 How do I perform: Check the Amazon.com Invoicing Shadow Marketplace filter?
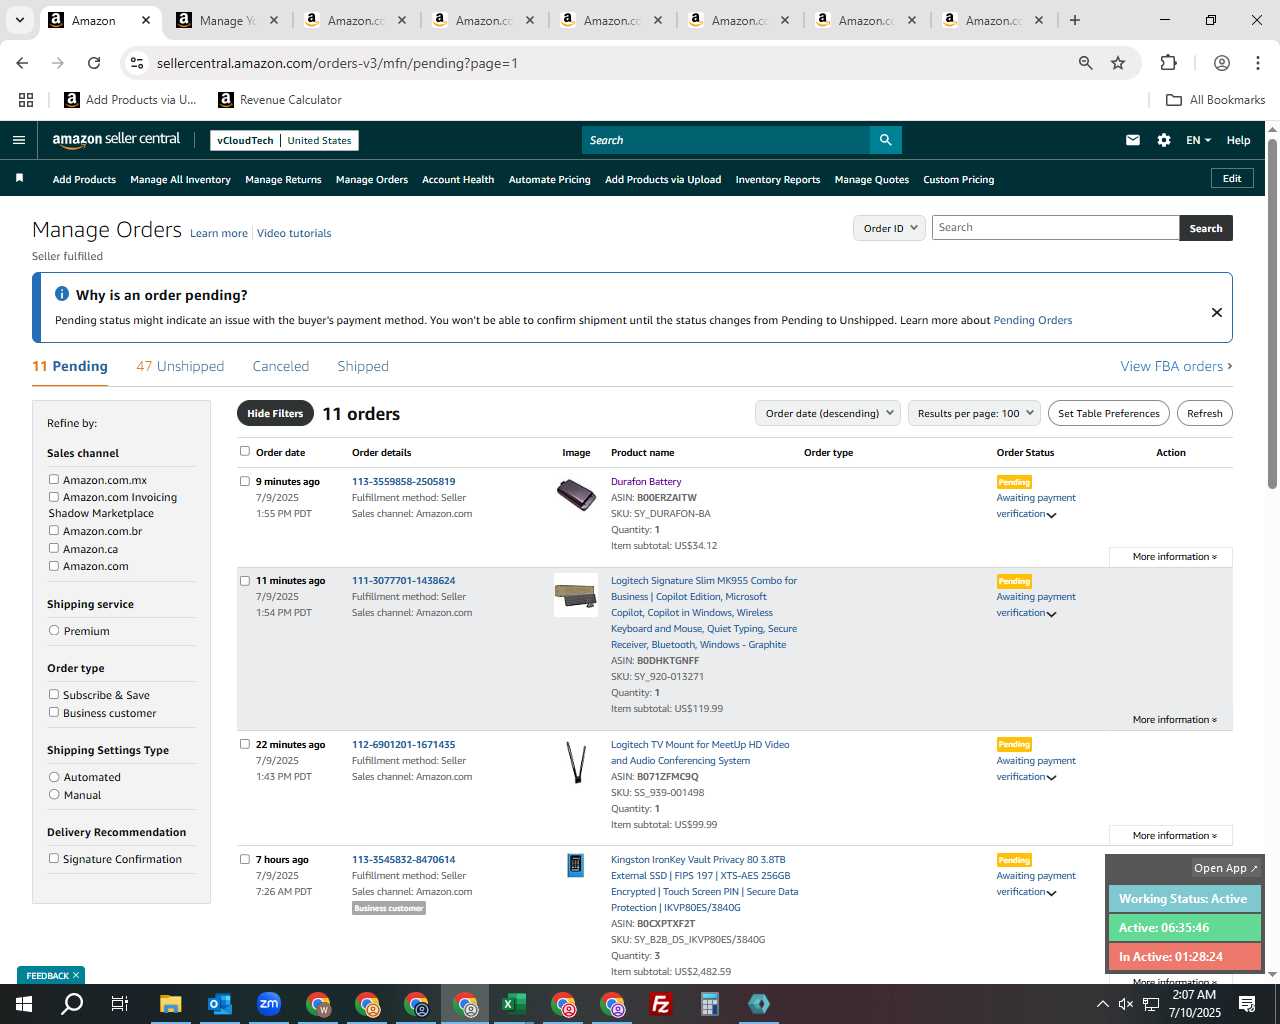pyautogui.click(x=54, y=496)
